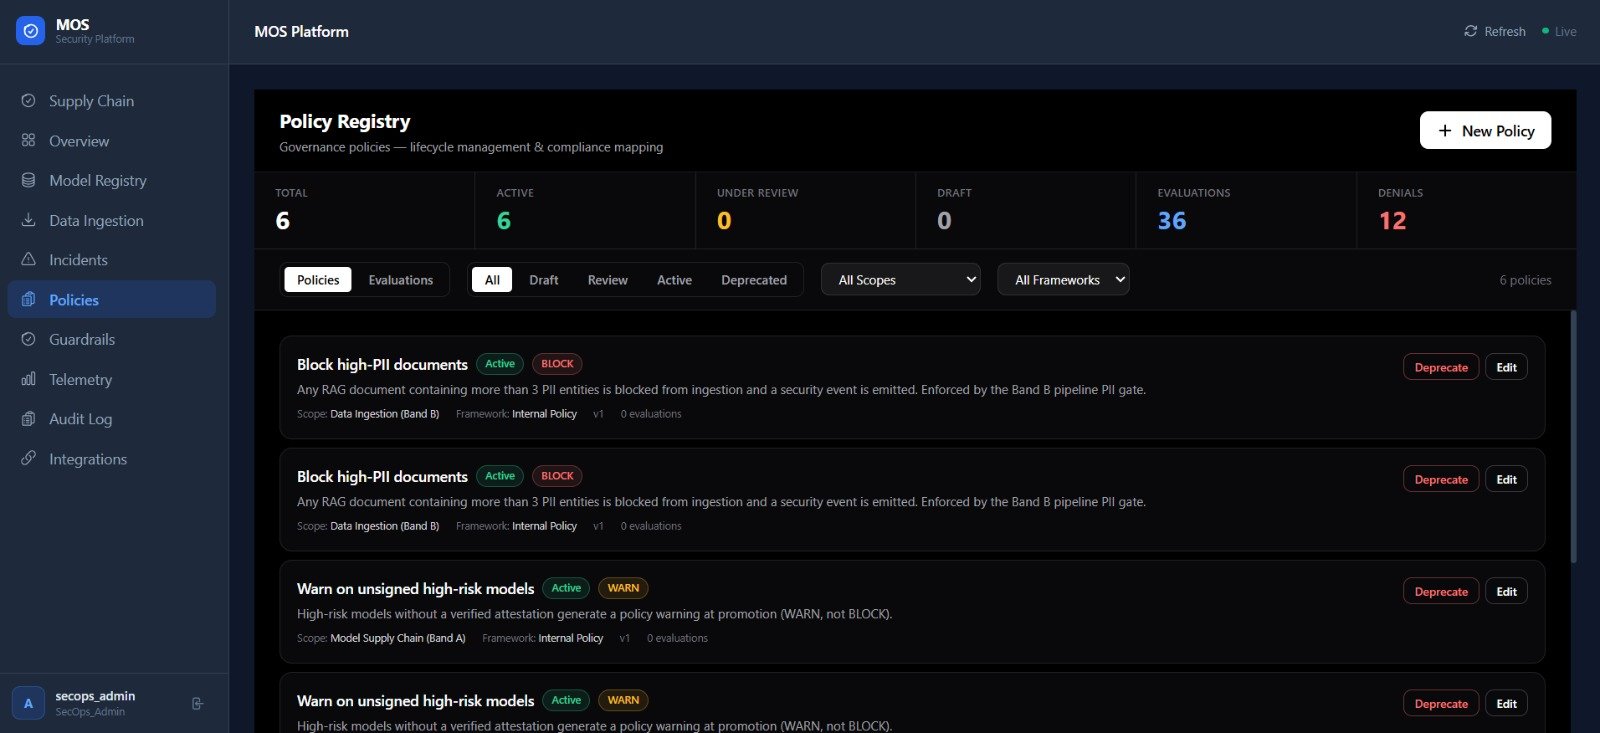
Task: Click the BLOCK badge on first policy
Action: point(557,364)
